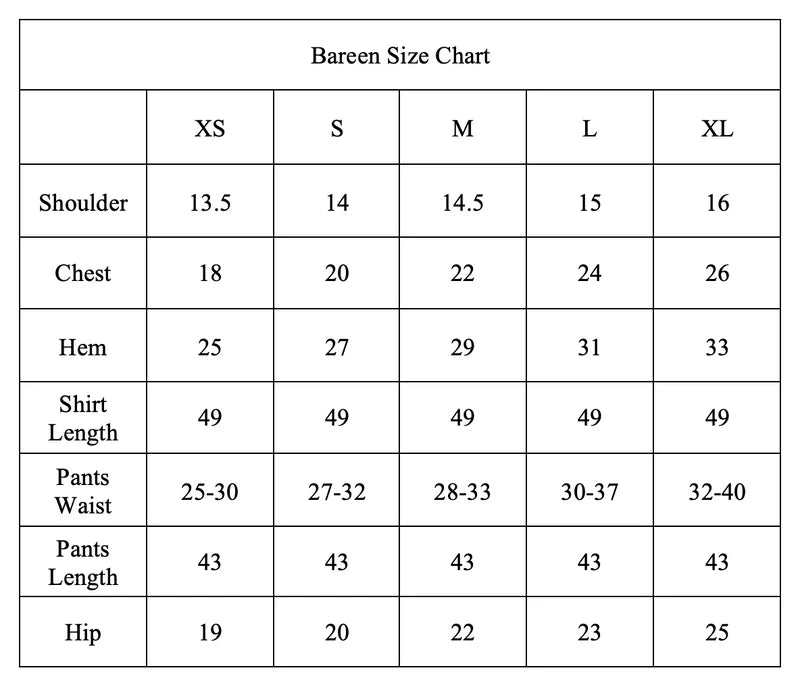Click the 13.5 shoulder measurement cell
The width and height of the screenshot is (800, 687).
pos(210,203)
